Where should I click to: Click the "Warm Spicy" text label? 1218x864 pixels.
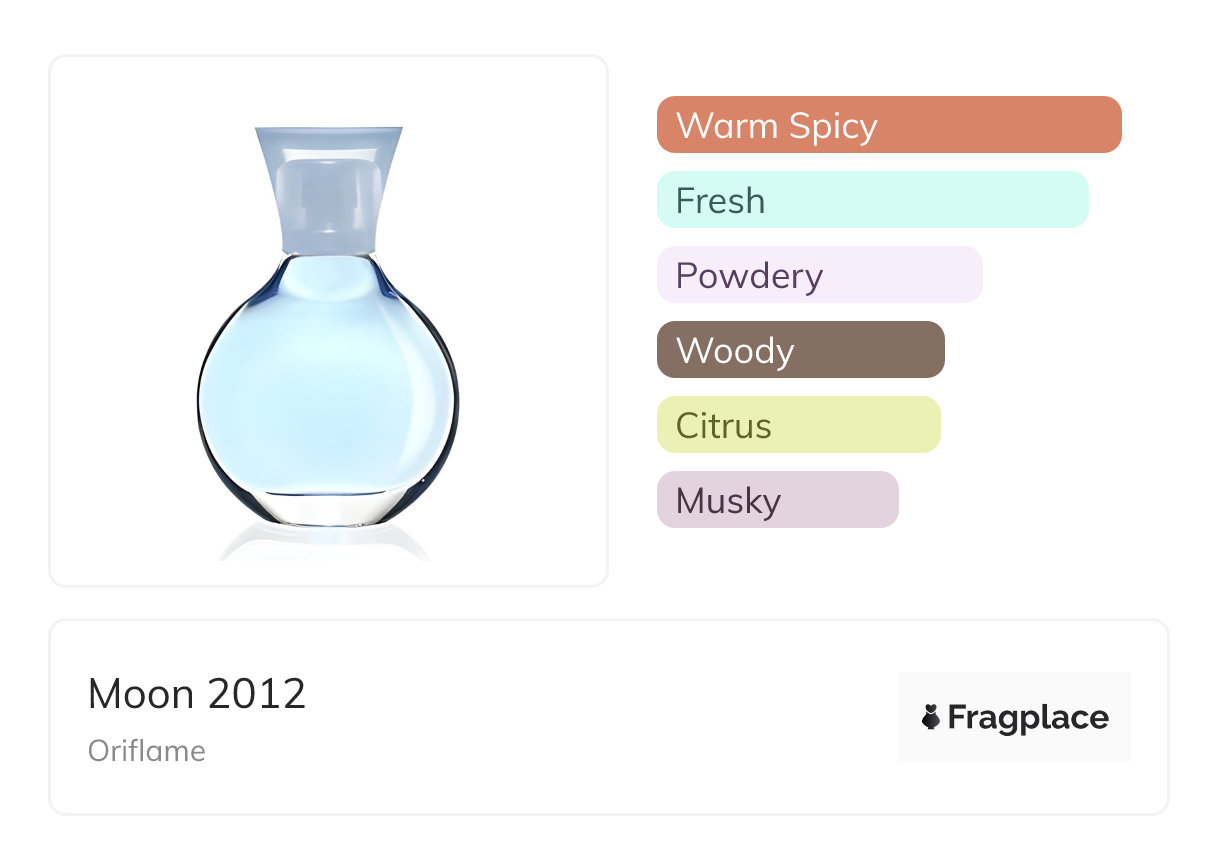coord(776,126)
